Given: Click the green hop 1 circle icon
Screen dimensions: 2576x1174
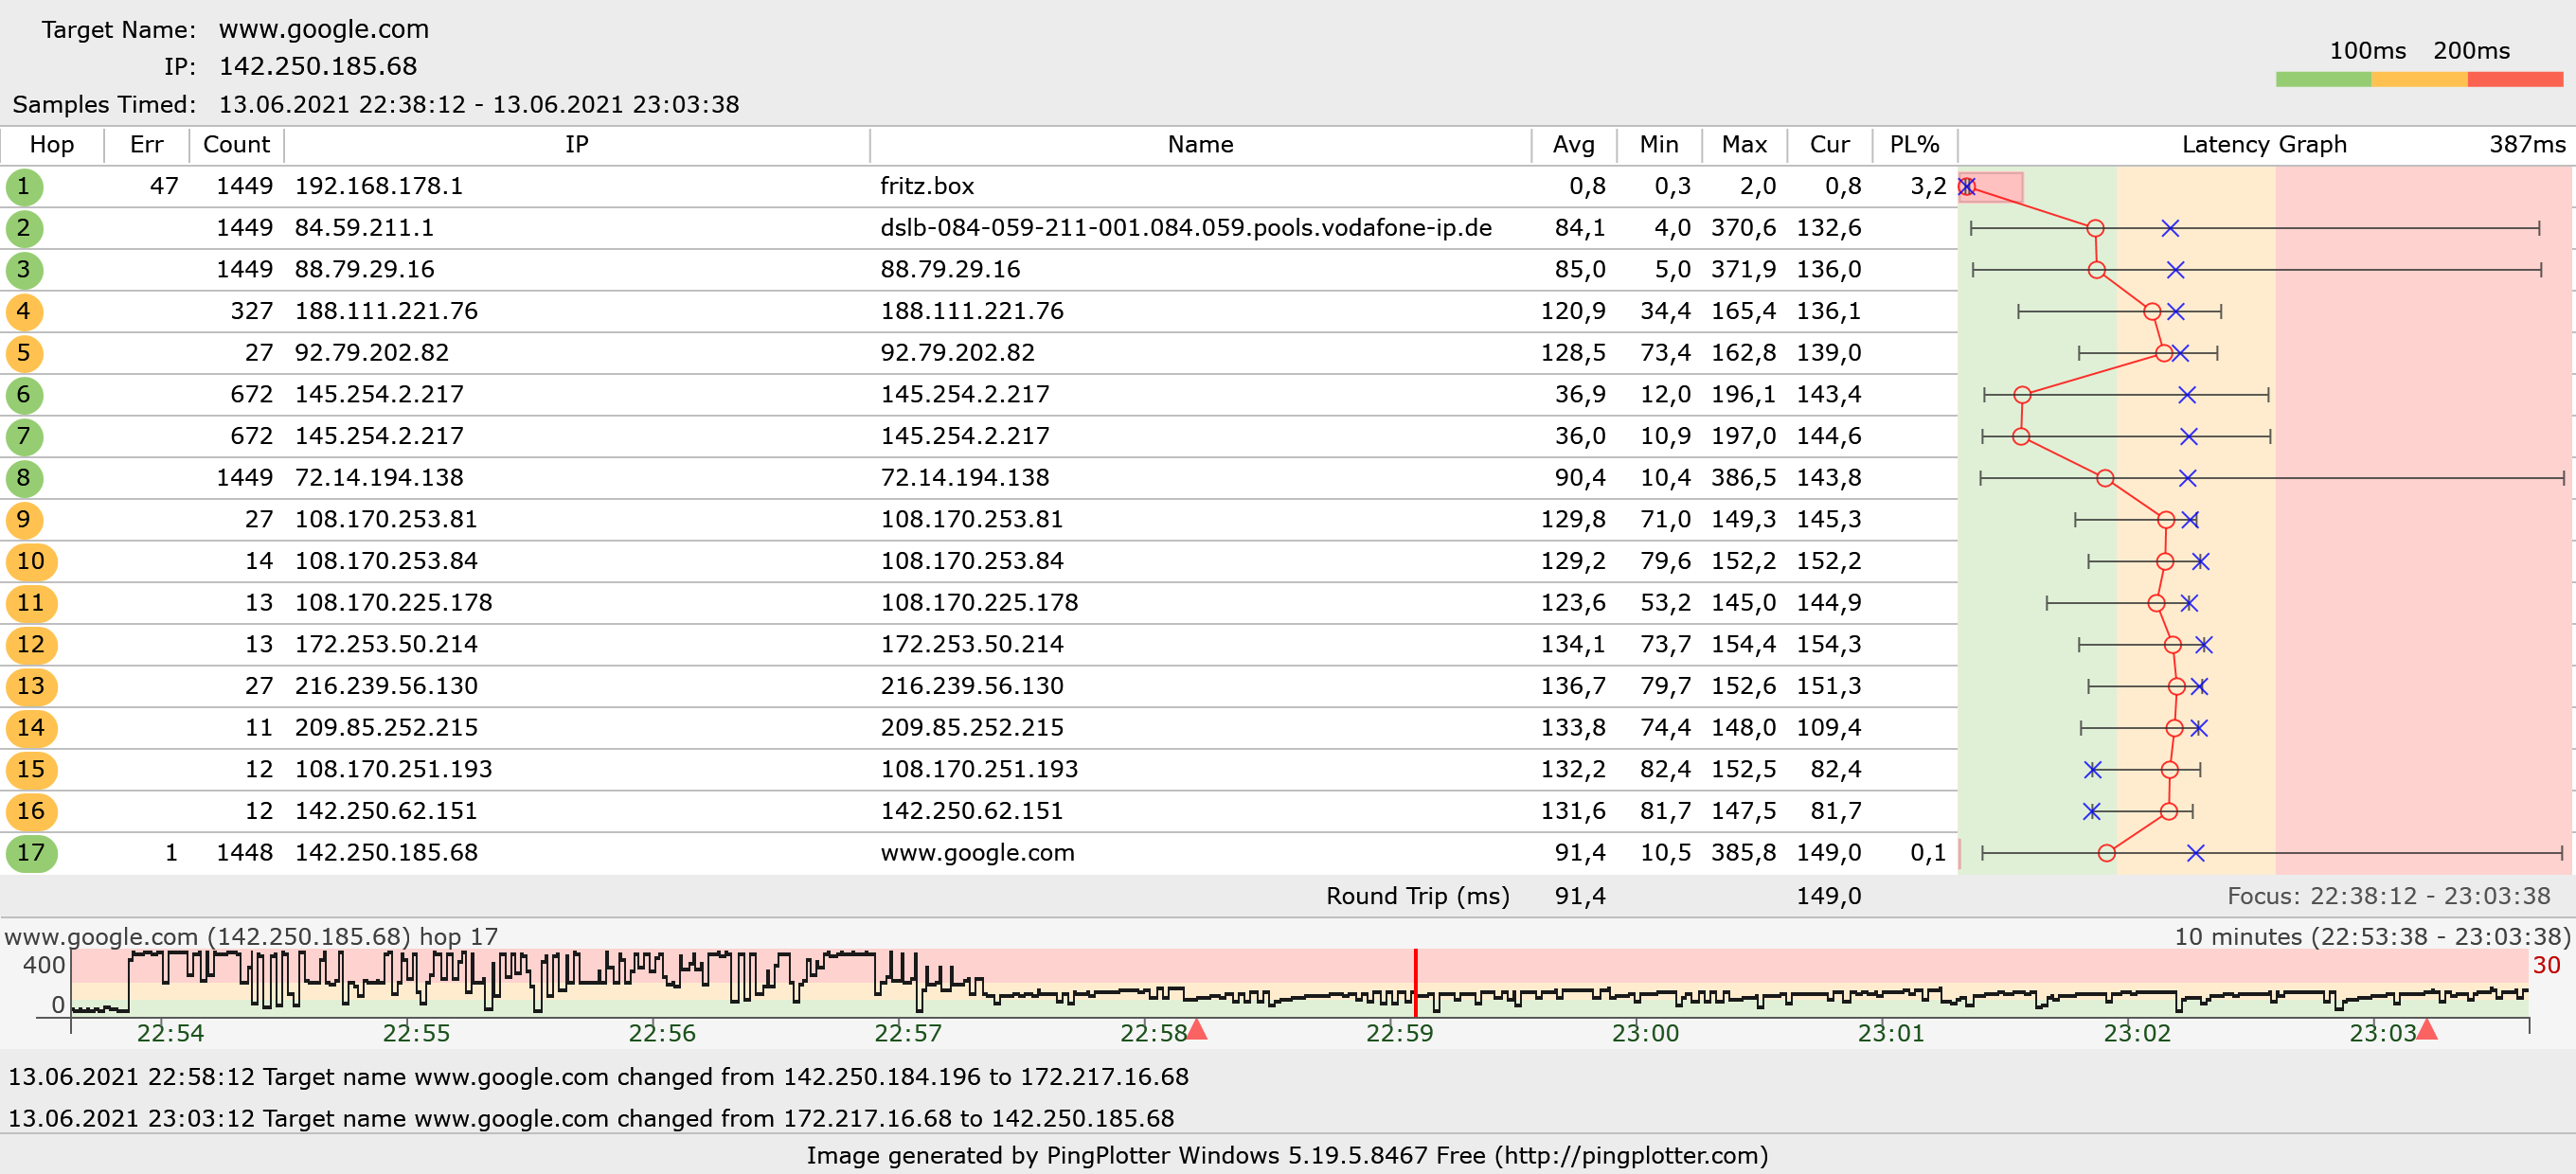Looking at the screenshot, I should coord(24,186).
